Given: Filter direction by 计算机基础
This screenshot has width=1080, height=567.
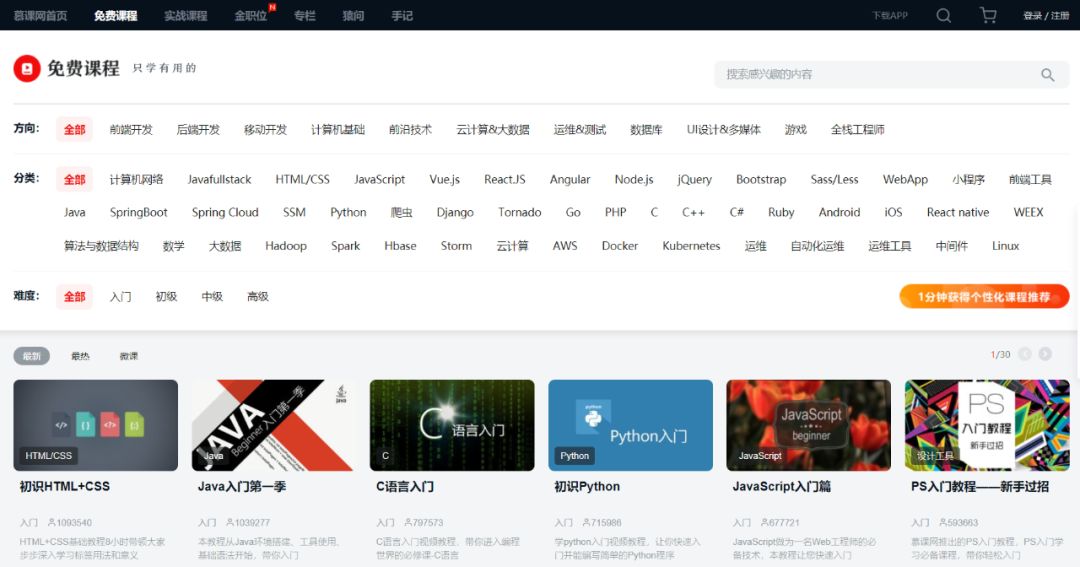Looking at the screenshot, I should click(338, 130).
